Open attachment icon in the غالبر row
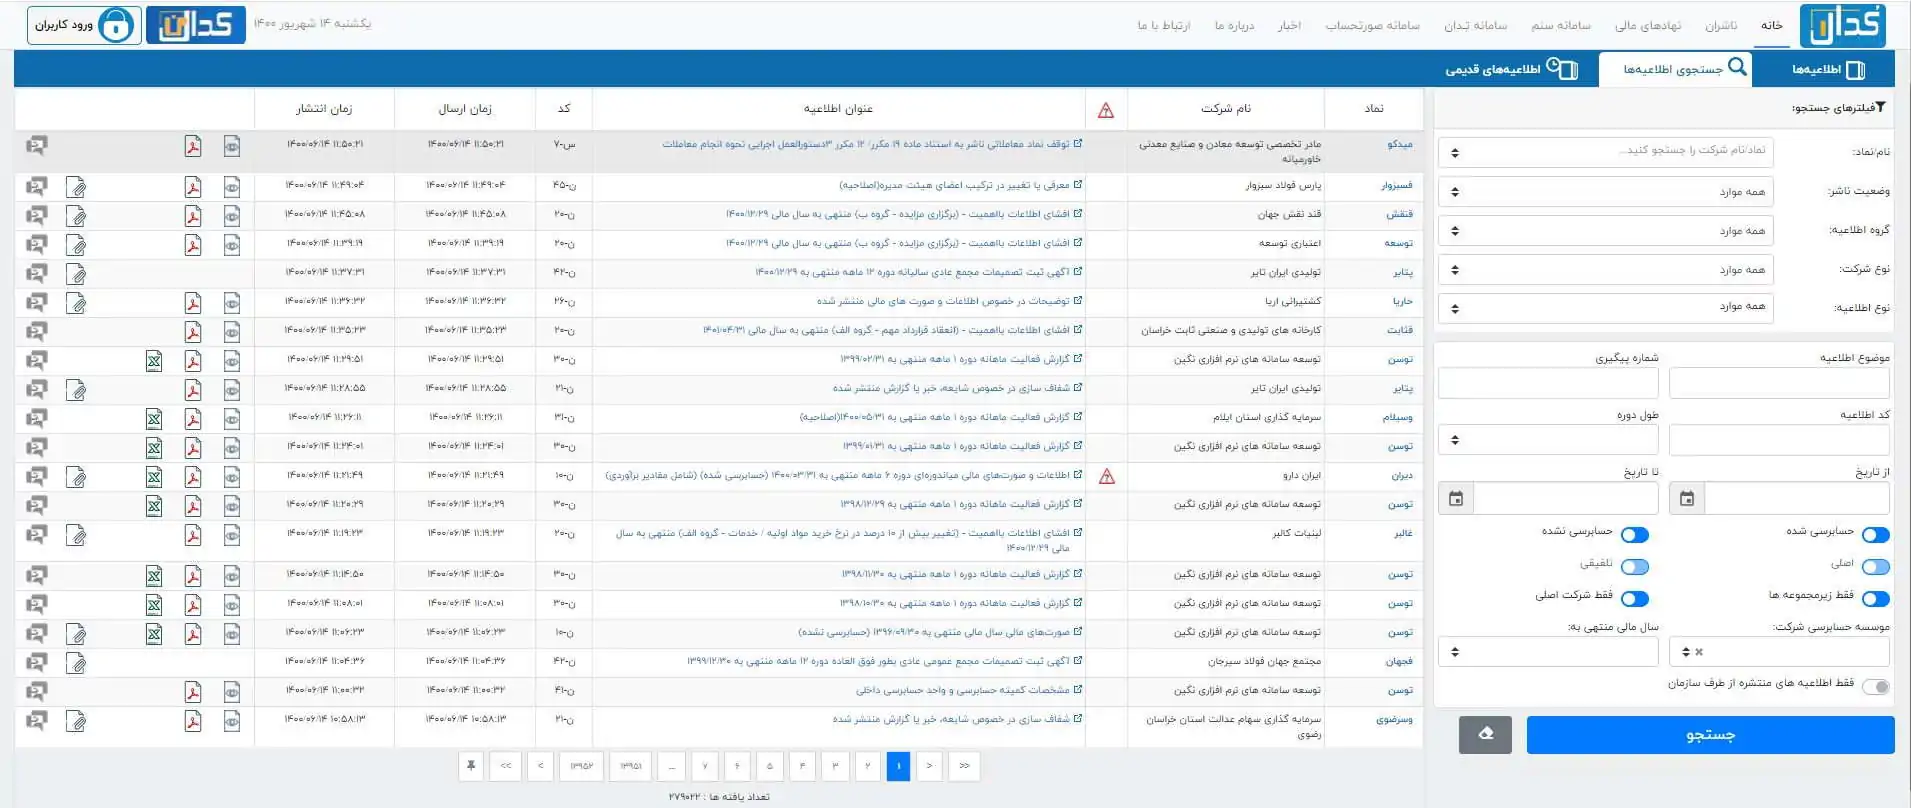 (x=76, y=536)
